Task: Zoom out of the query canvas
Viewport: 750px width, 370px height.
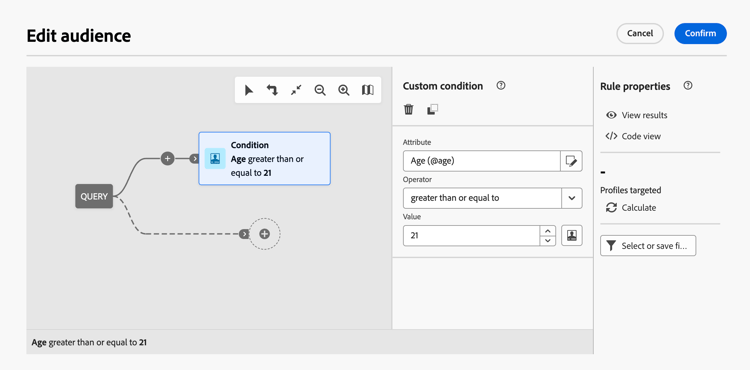Action: 320,90
